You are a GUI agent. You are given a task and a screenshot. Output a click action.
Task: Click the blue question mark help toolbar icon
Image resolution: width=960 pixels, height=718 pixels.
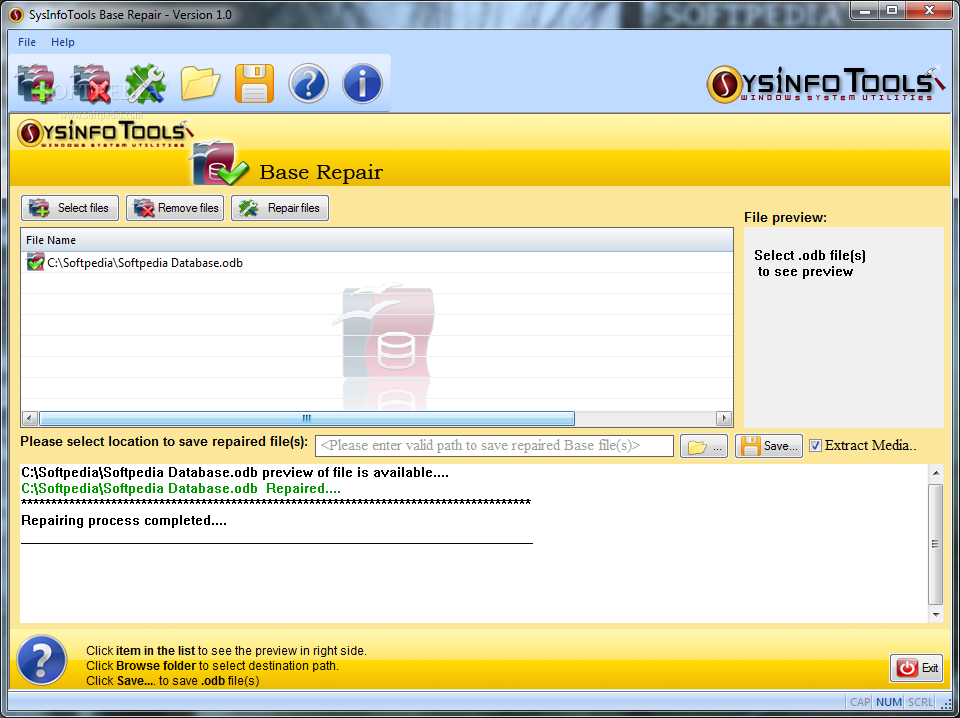click(308, 83)
